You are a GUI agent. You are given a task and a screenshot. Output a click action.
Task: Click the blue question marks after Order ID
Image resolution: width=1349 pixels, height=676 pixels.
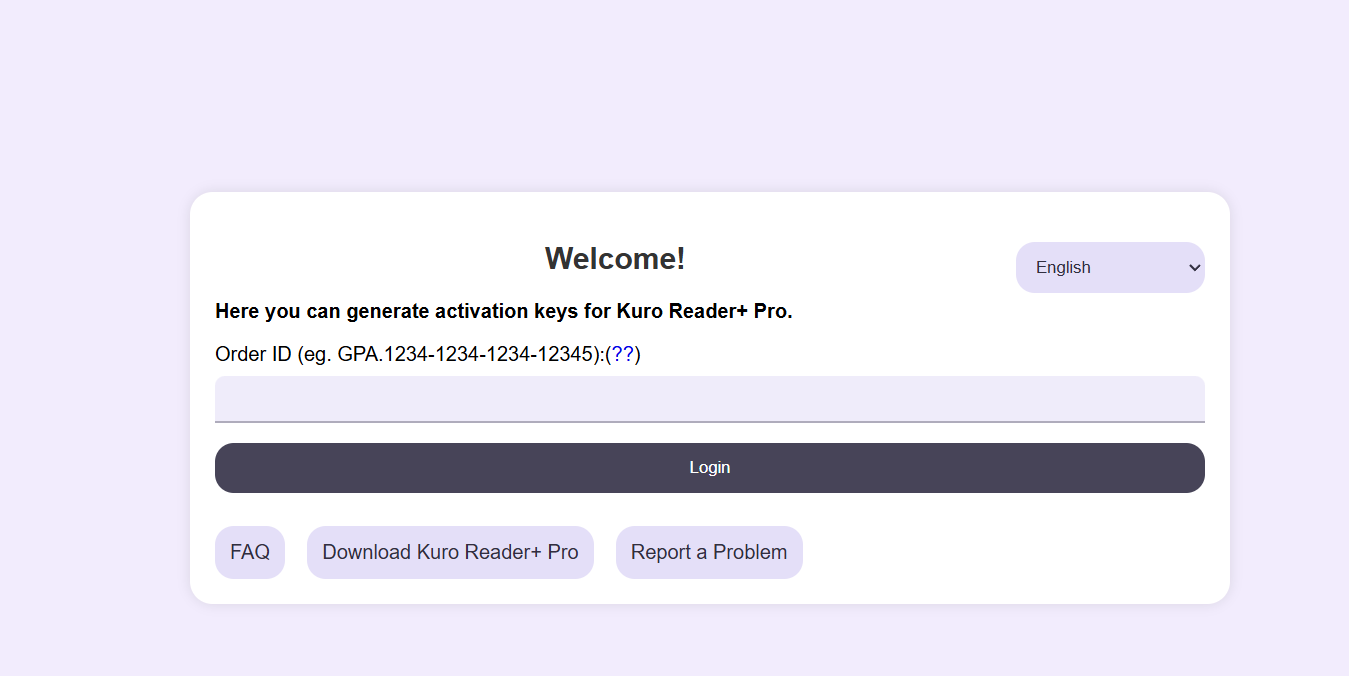[623, 354]
